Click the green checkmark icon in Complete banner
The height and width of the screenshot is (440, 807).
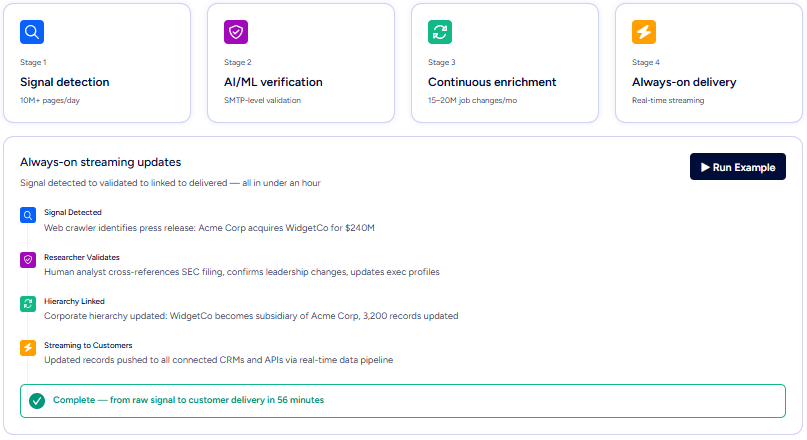tap(37, 400)
